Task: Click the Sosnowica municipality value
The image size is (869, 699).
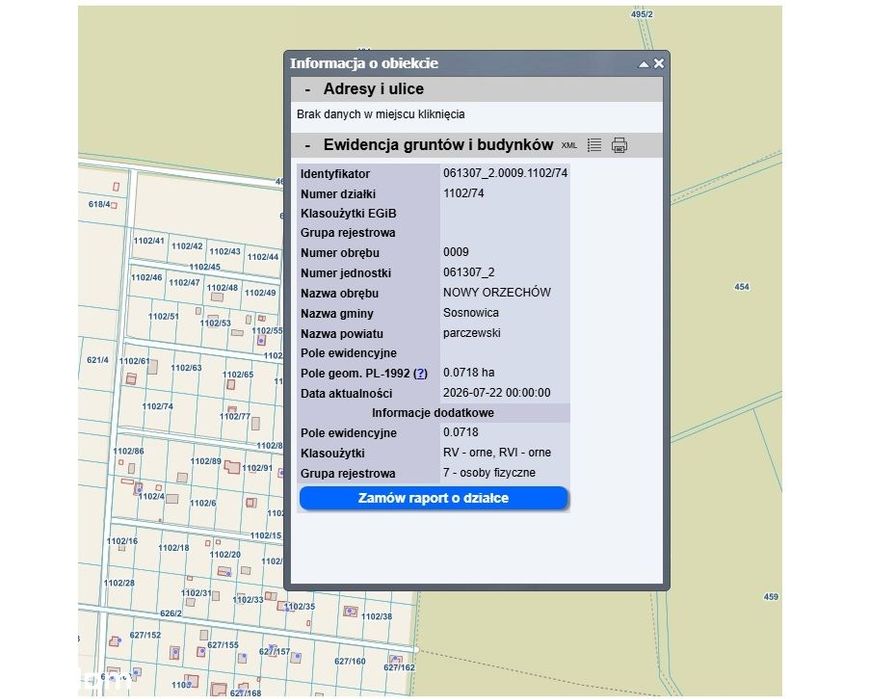Action: (471, 313)
